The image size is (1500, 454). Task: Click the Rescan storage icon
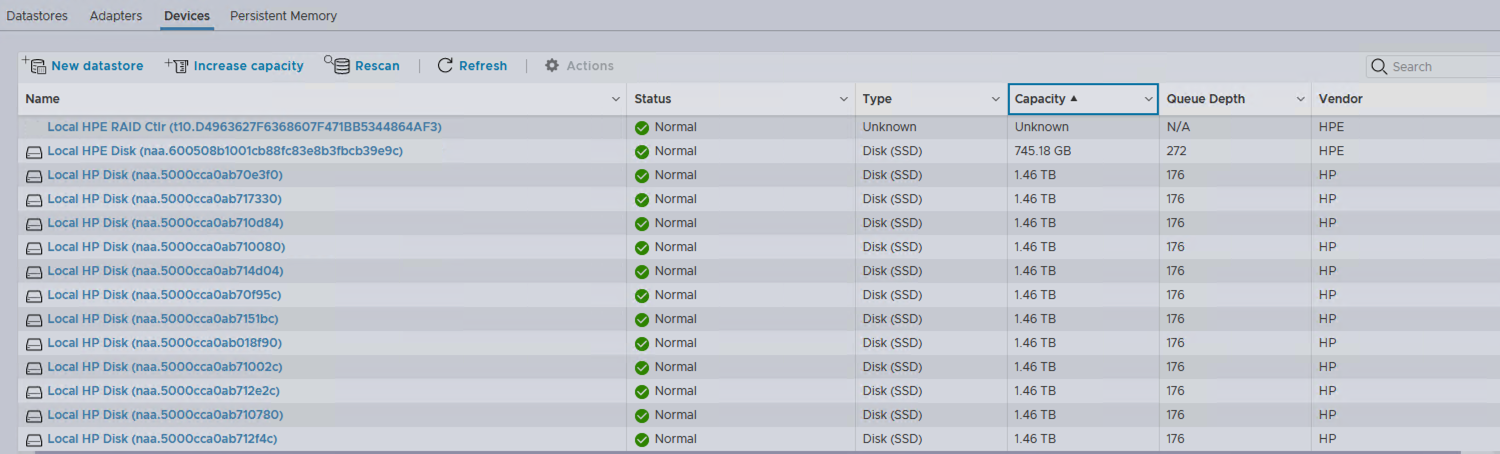point(338,66)
